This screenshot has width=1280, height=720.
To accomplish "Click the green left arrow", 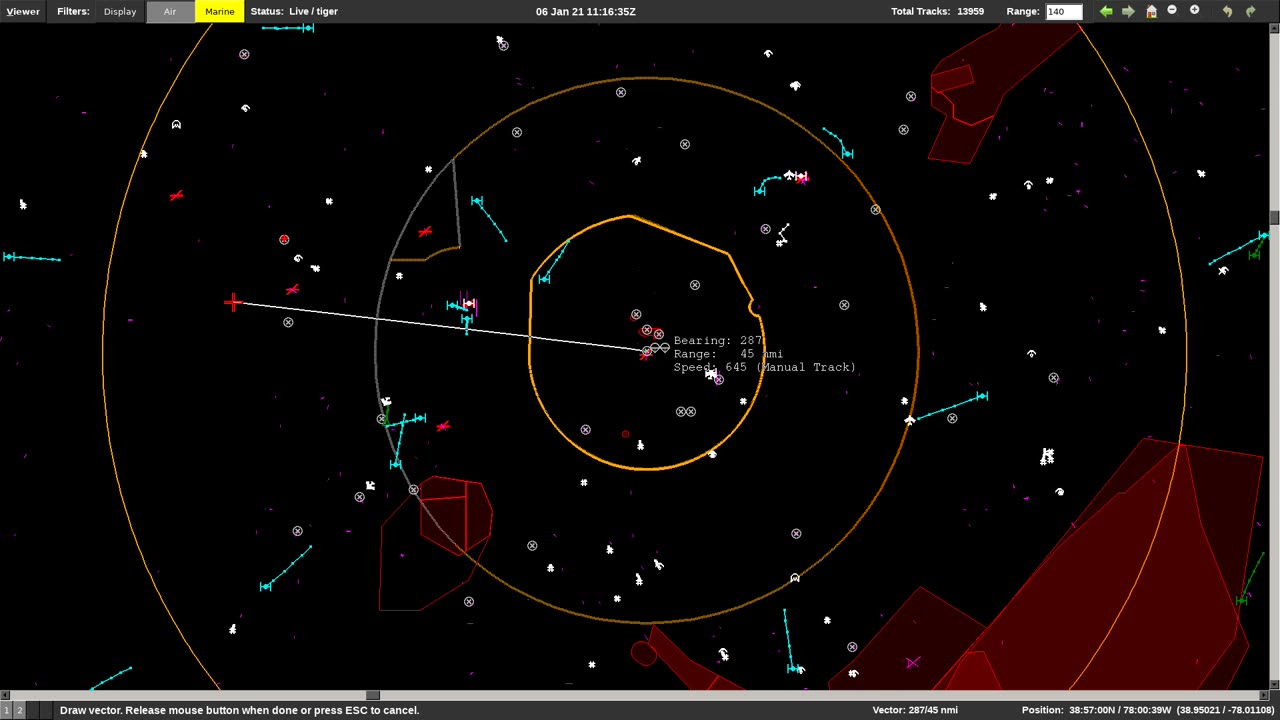I will pyautogui.click(x=1106, y=11).
